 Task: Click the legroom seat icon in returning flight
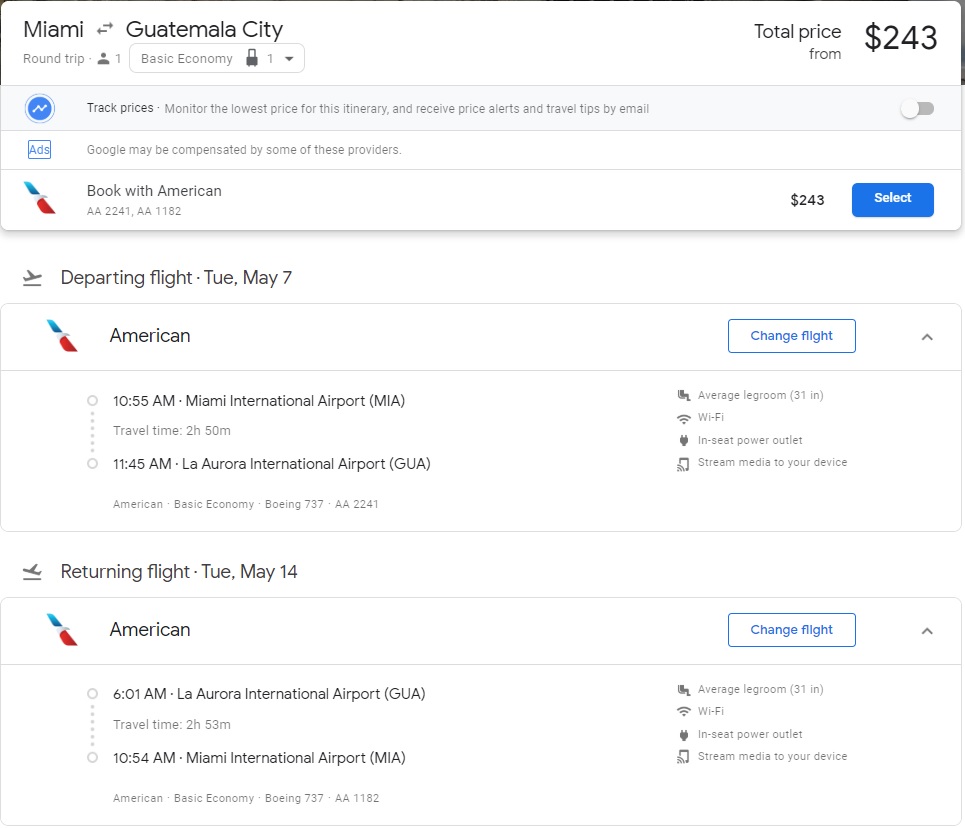684,690
